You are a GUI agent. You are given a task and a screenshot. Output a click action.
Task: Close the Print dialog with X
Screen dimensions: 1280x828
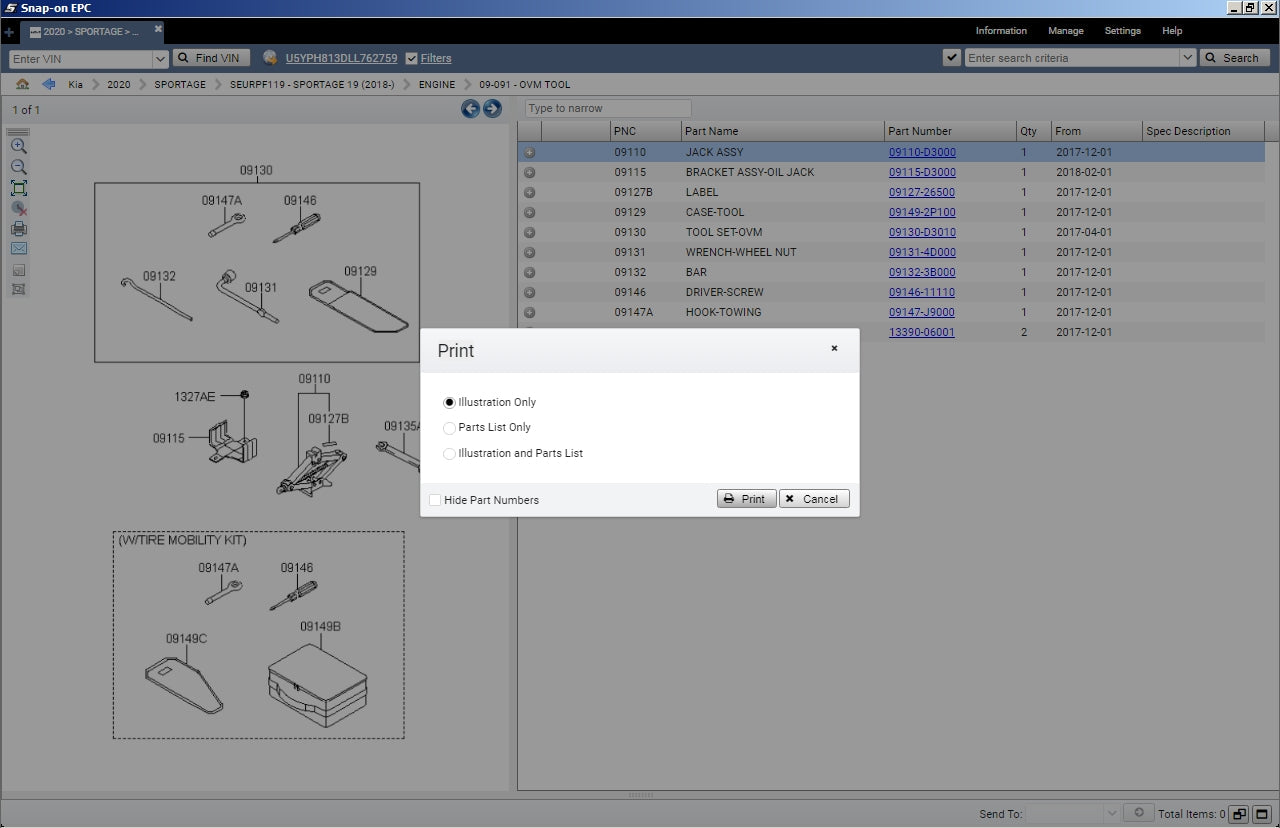coord(834,349)
